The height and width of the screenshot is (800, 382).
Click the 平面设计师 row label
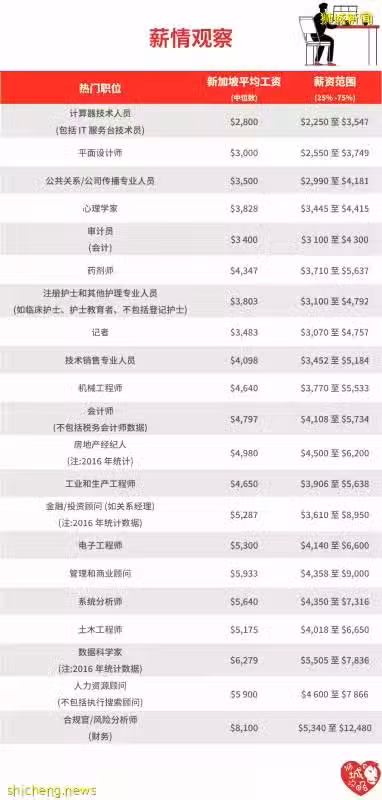(x=100, y=153)
